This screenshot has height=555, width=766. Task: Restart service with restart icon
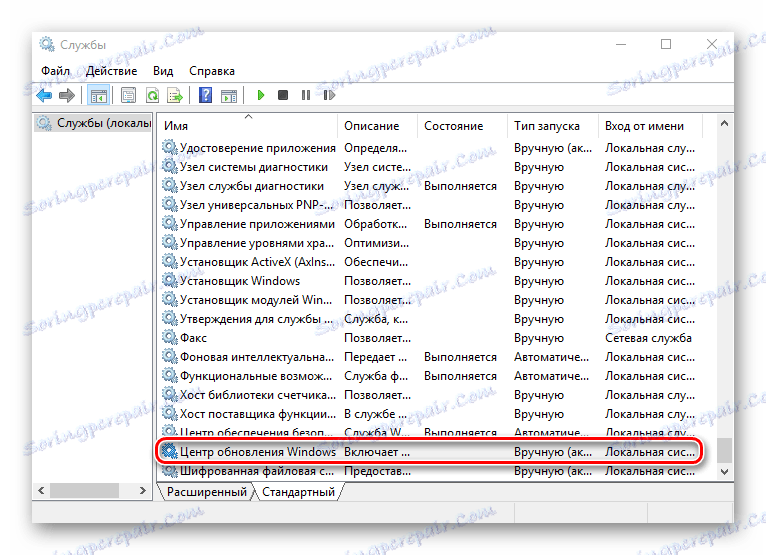329,95
